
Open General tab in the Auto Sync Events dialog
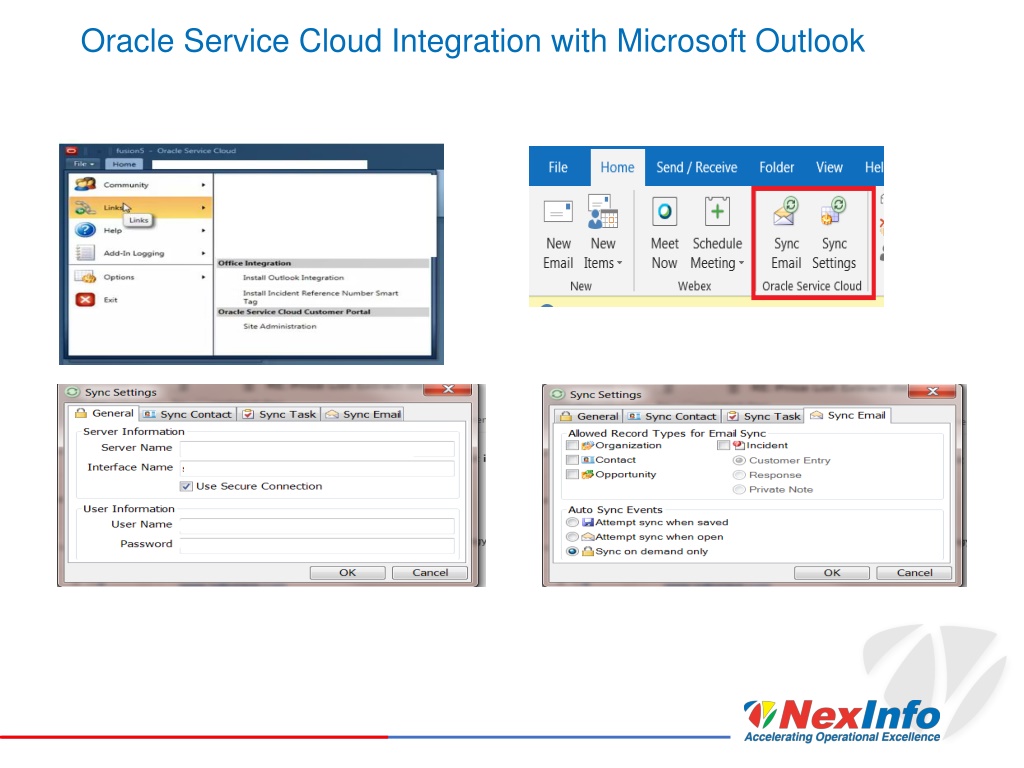click(x=589, y=416)
